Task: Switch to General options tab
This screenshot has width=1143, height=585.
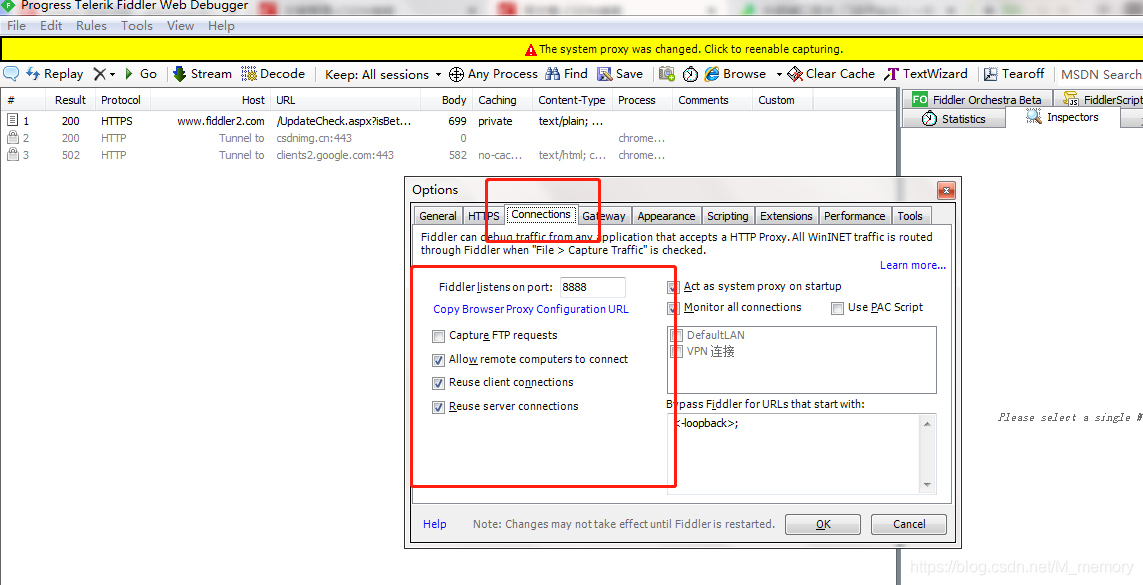Action: tap(438, 216)
